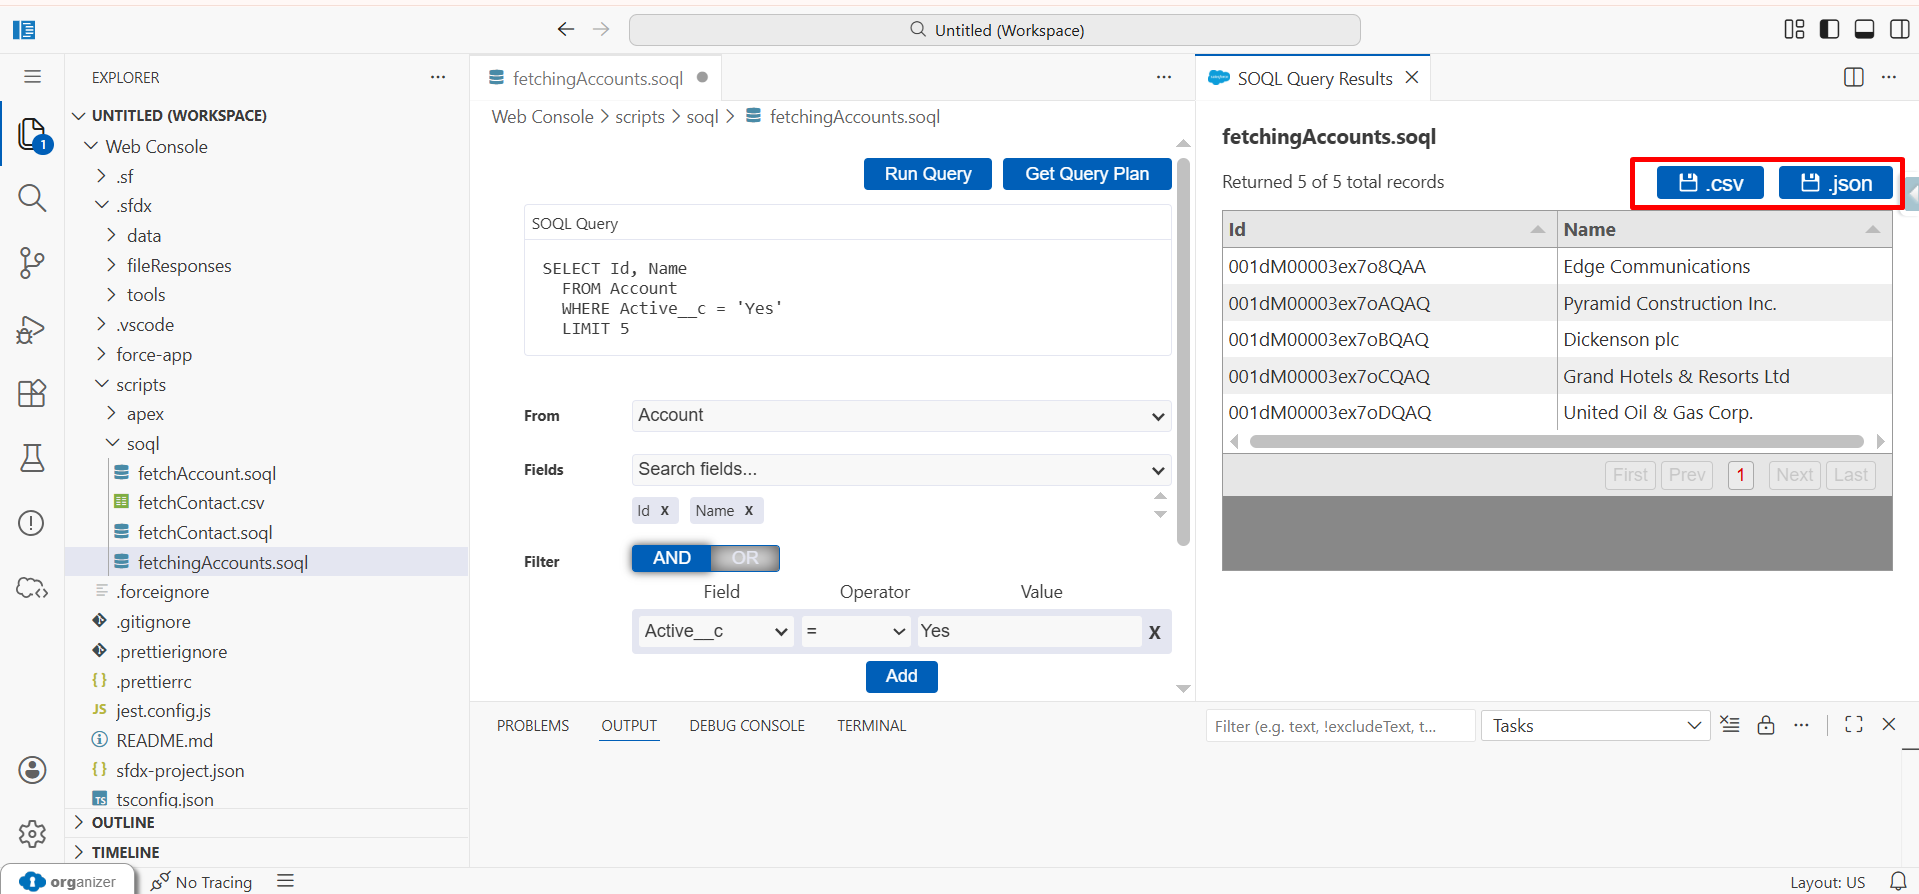
Task: Switch to the TERMINAL tab
Action: [872, 725]
